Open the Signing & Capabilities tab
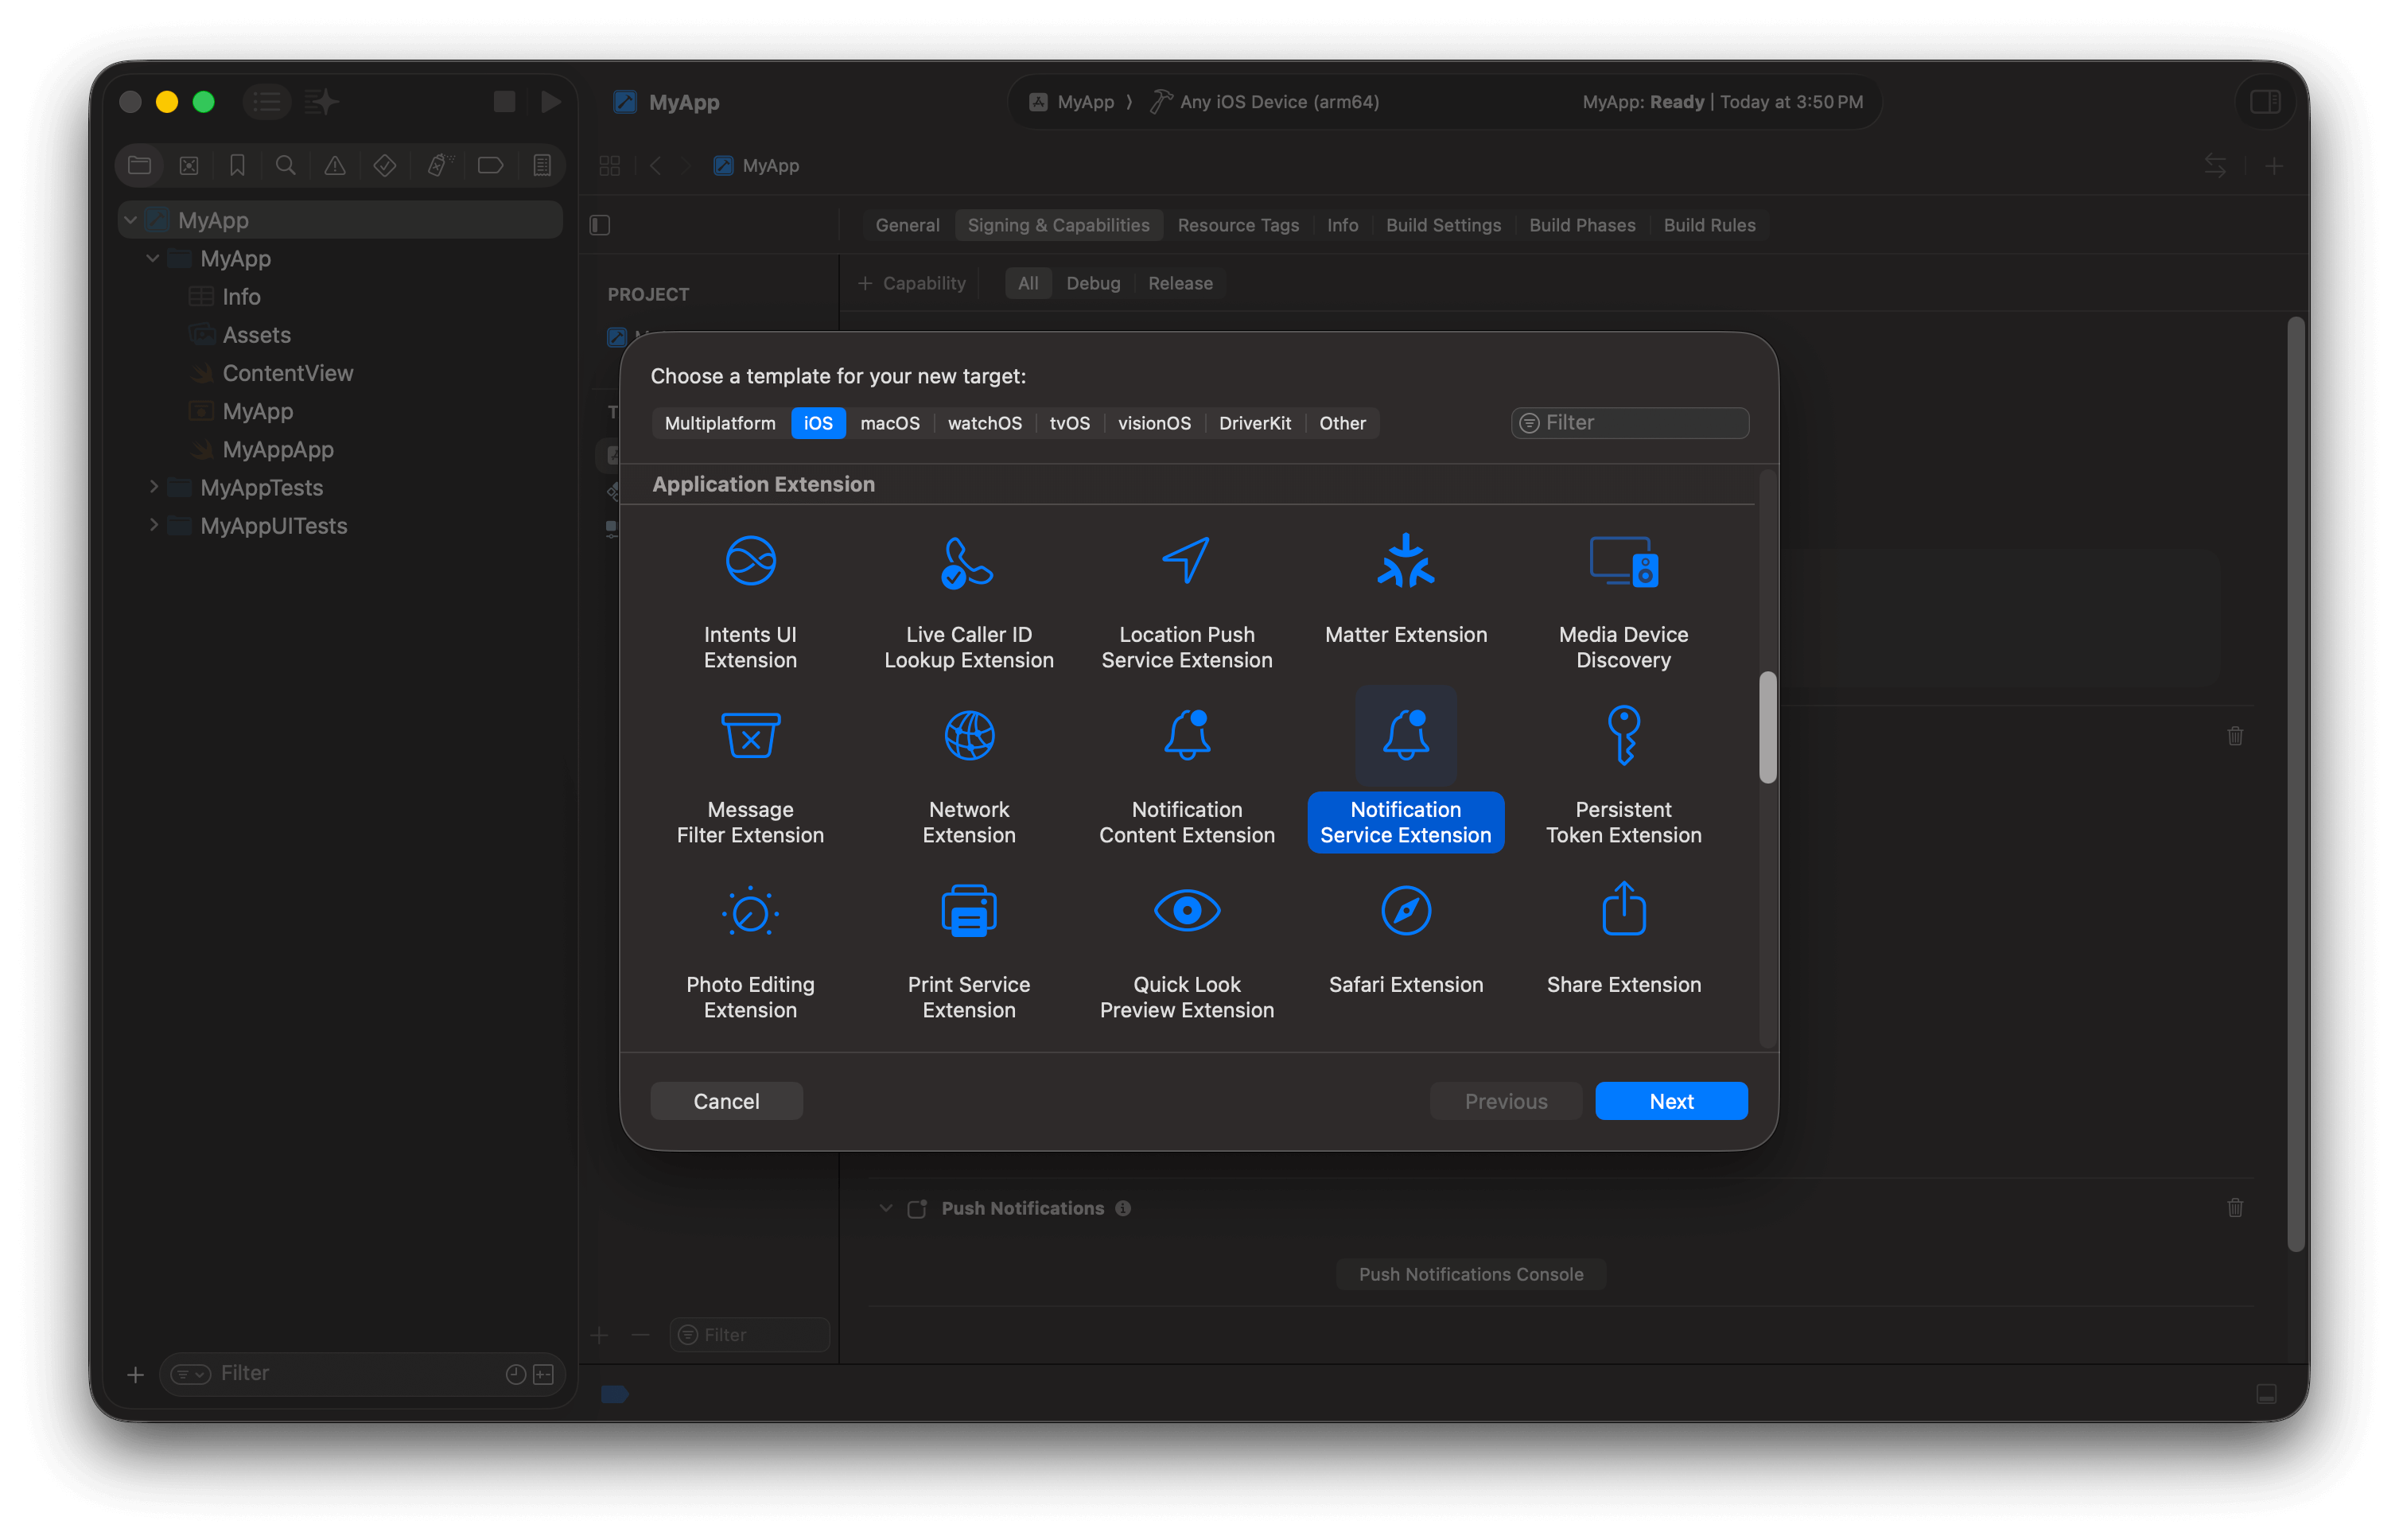Image resolution: width=2399 pixels, height=1540 pixels. click(x=1058, y=225)
